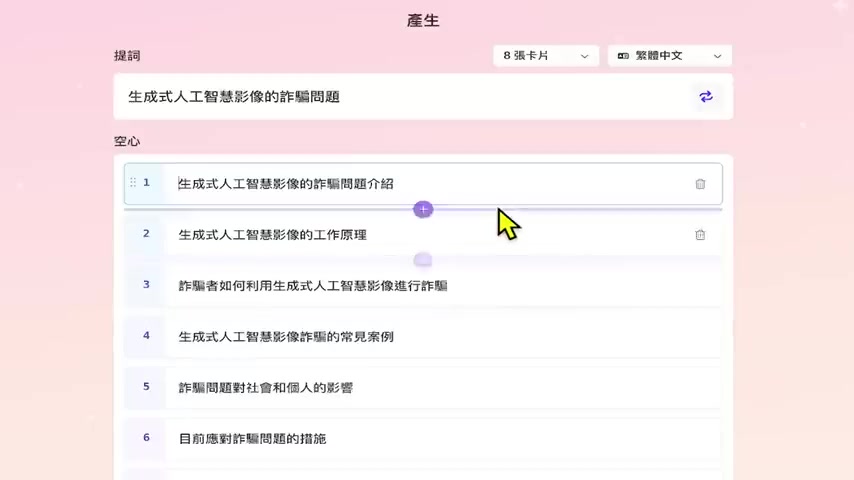This screenshot has height=480, width=854.
Task: Select card 5 詐騙問題對社會和個人的影響
Action: [x=423, y=387]
